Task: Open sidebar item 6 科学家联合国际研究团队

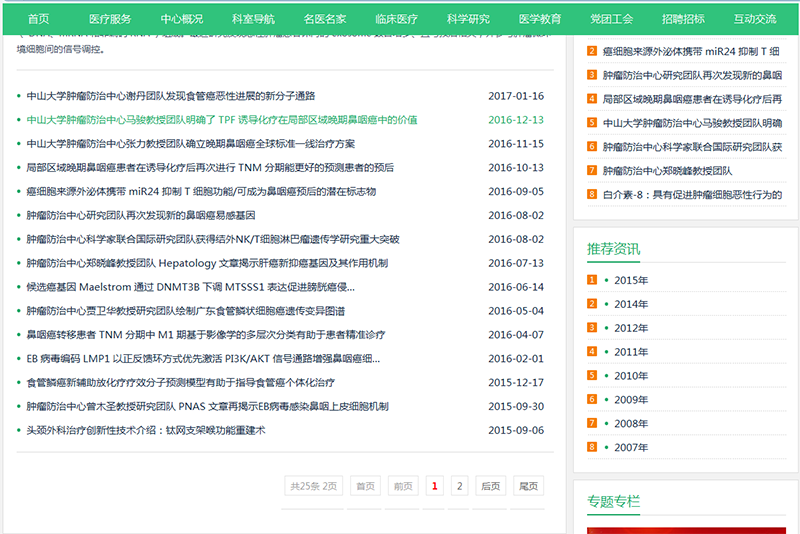Action: pyautogui.click(x=692, y=147)
